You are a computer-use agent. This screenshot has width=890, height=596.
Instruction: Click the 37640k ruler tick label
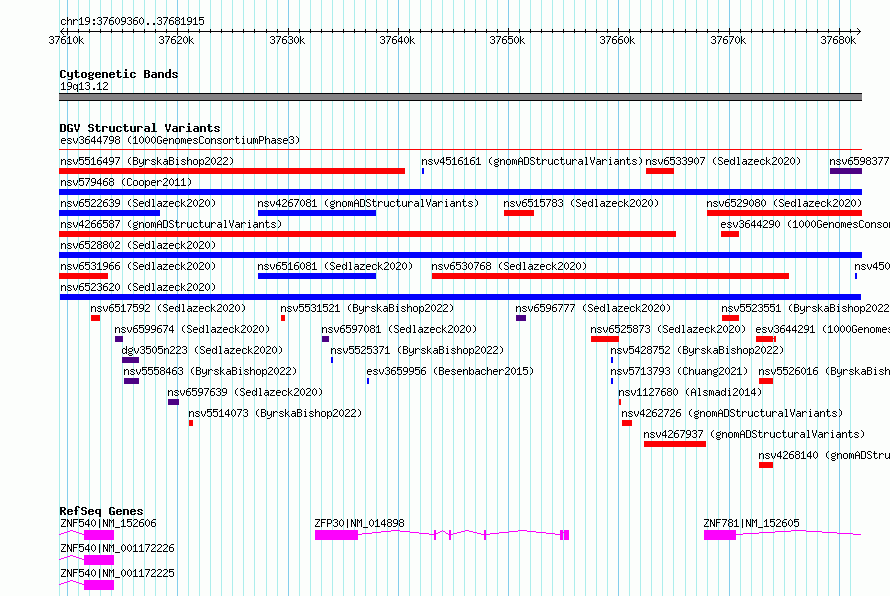(x=397, y=40)
